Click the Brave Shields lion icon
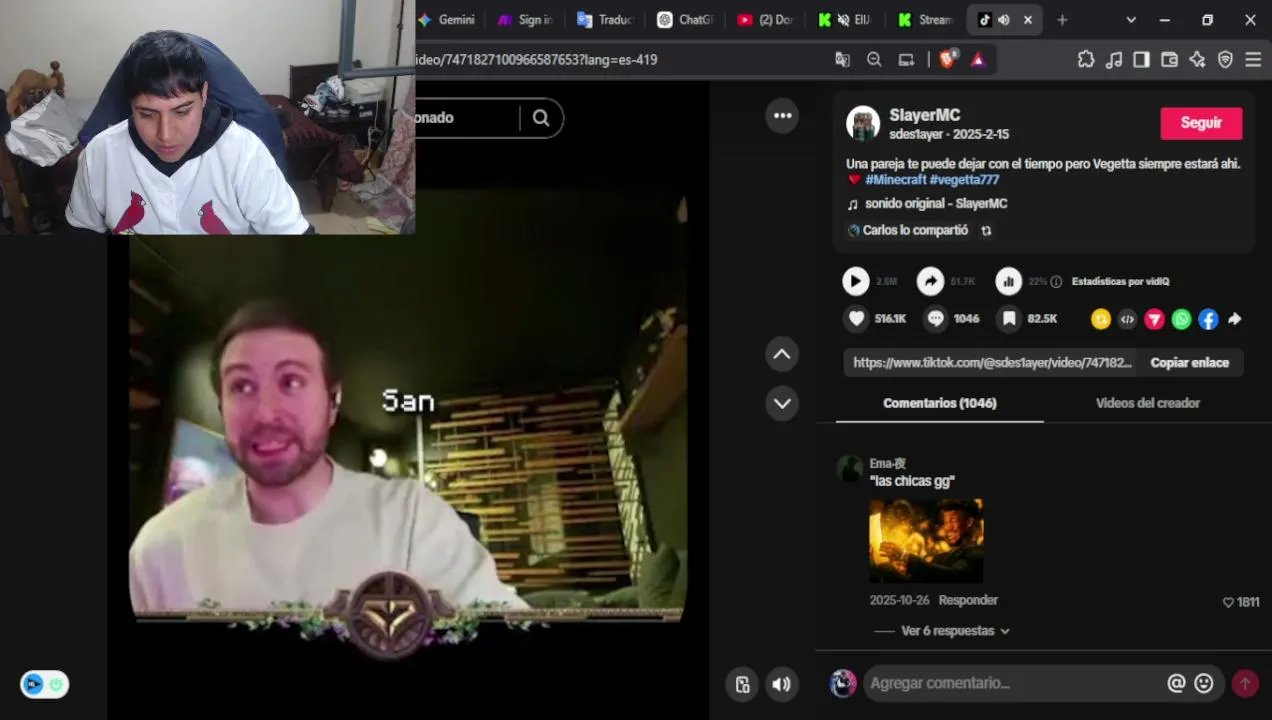The image size is (1272, 720). (x=947, y=59)
